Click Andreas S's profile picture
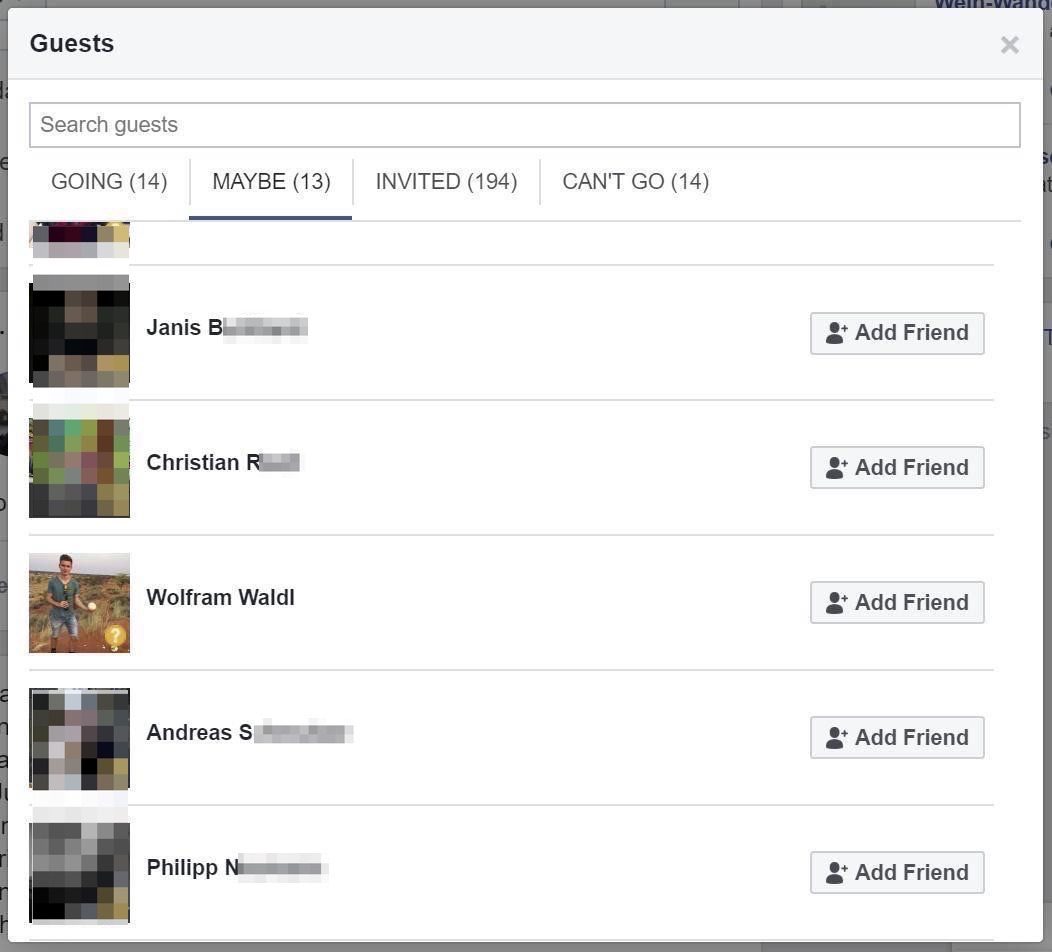1052x952 pixels. pos(79,738)
